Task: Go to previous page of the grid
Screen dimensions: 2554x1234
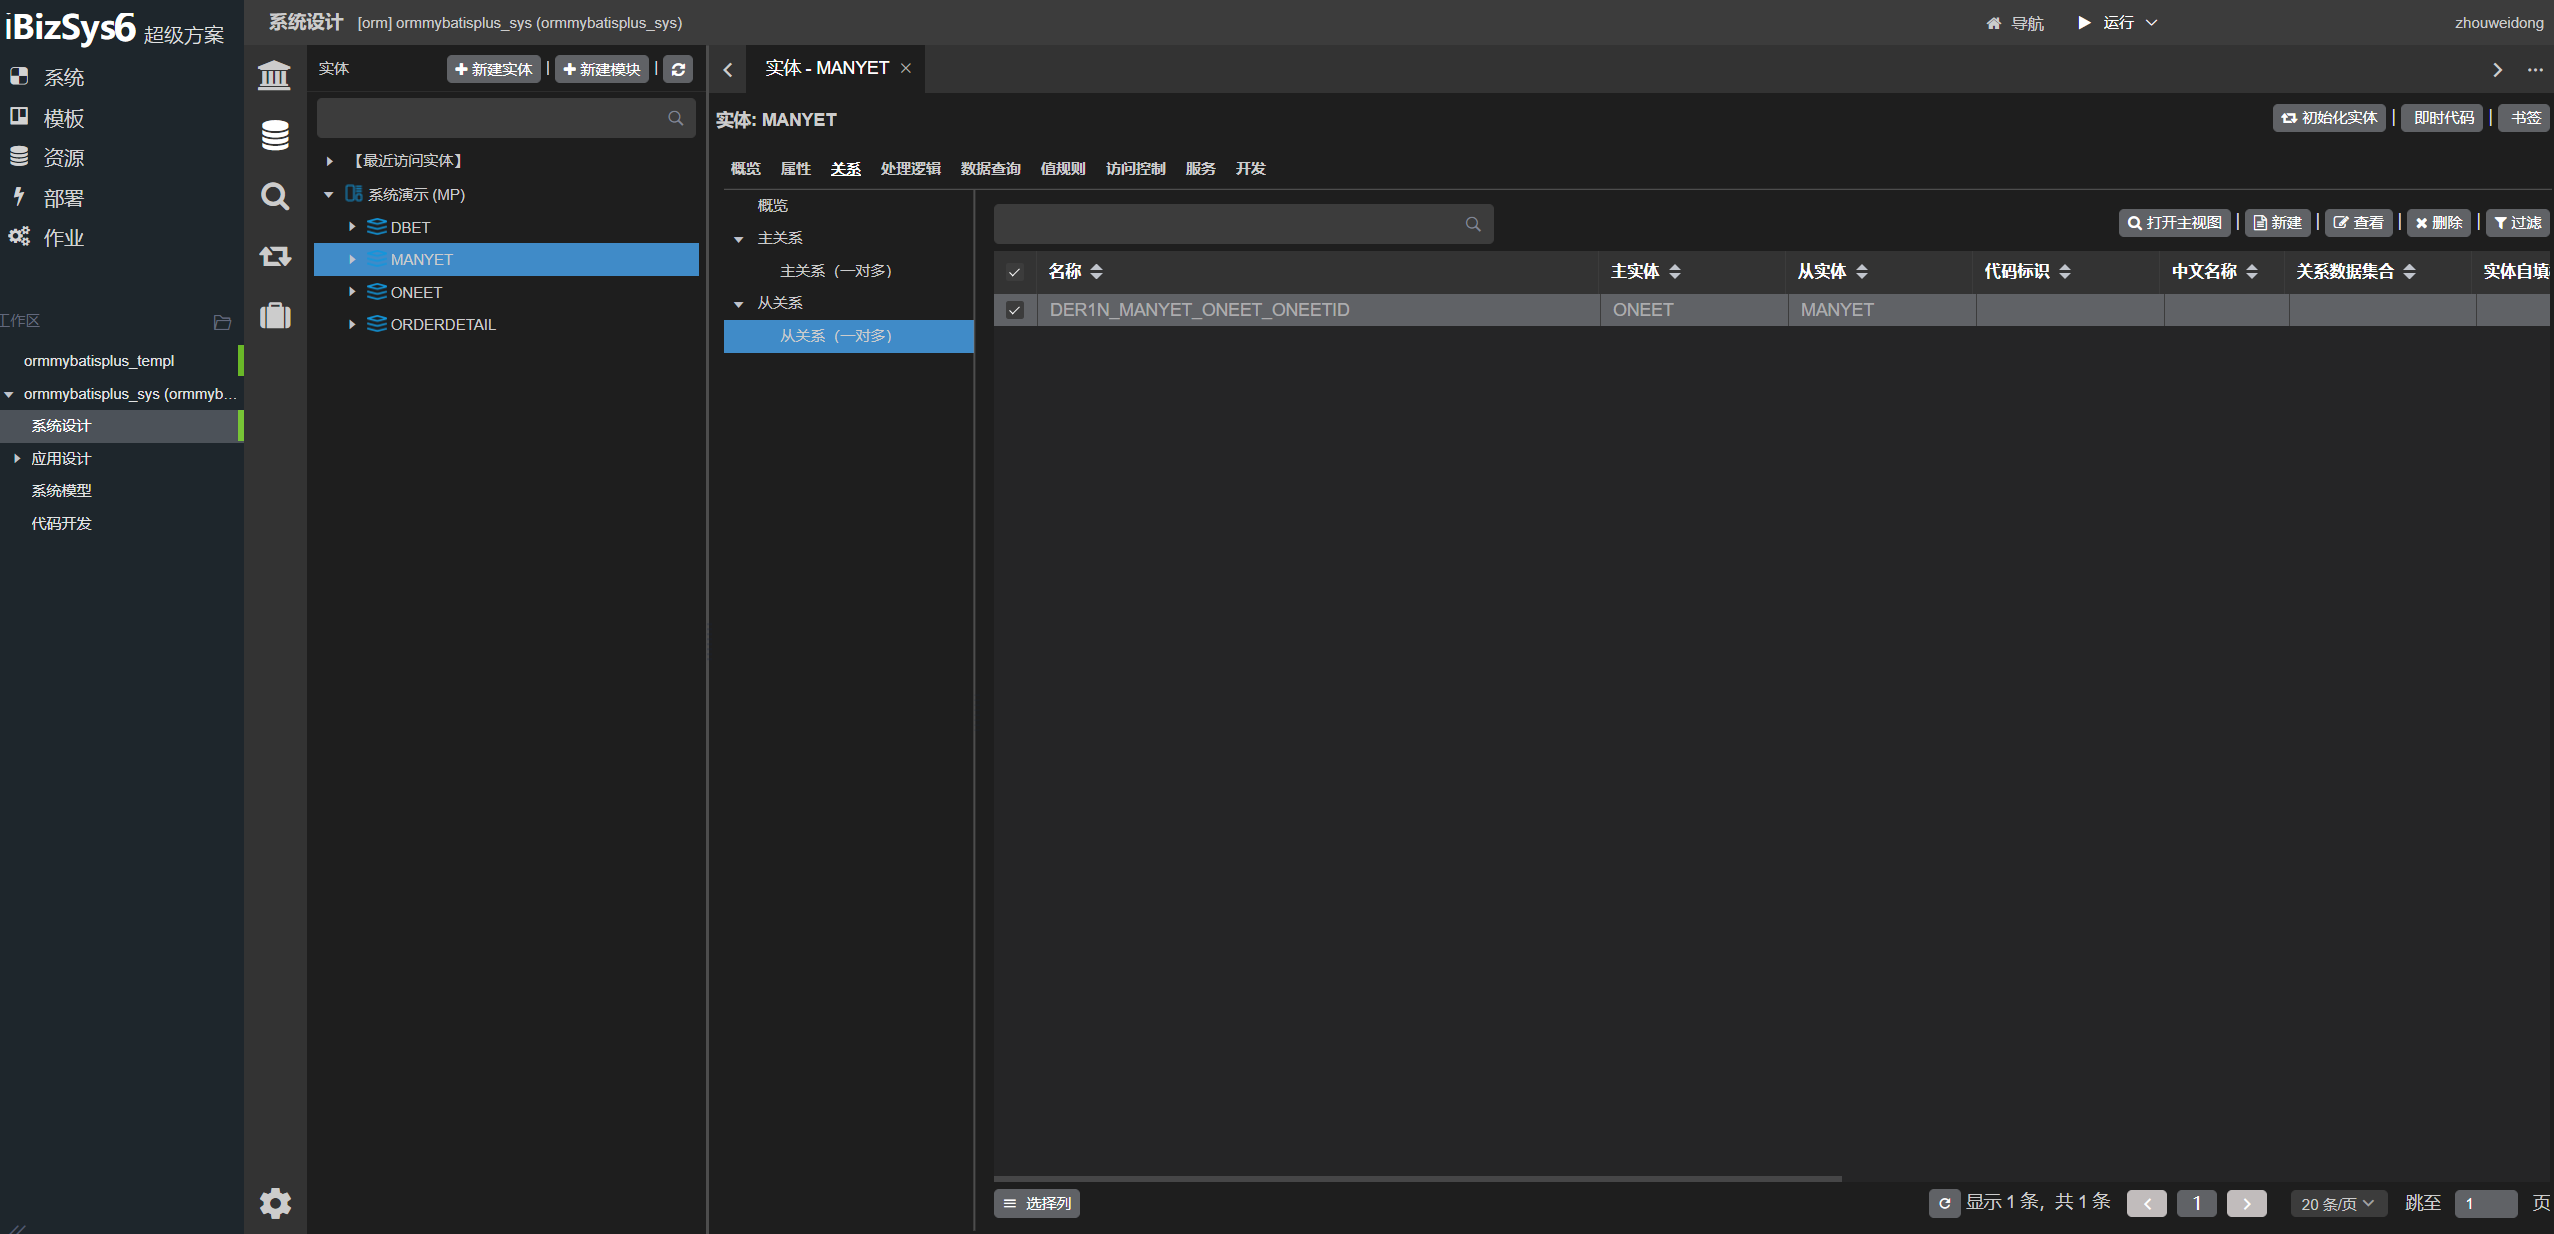Action: 2147,1203
